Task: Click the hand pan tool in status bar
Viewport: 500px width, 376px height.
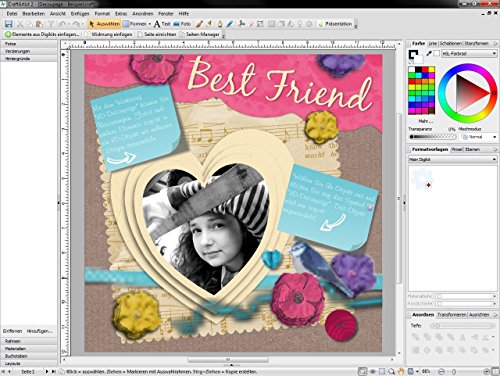Action: pyautogui.click(x=401, y=371)
